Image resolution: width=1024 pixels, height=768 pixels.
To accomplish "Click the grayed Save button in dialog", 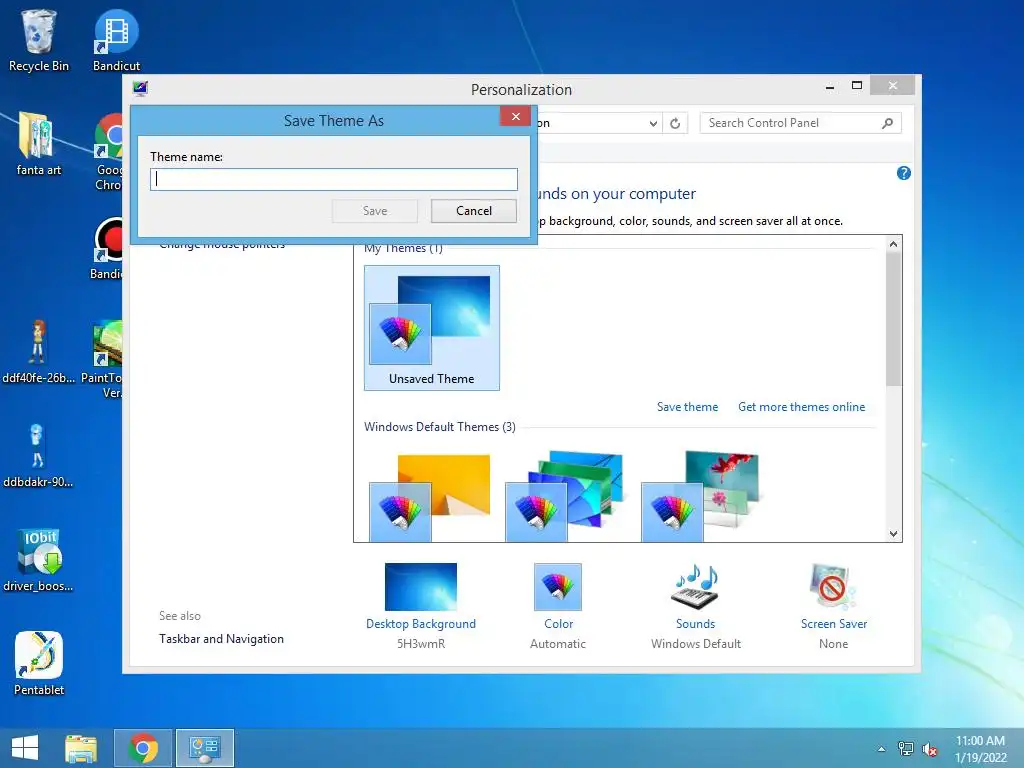I will pos(375,211).
